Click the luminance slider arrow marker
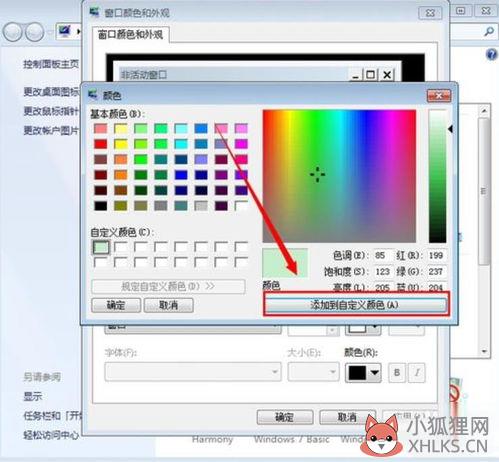Viewport: 499px width, 462px height. 450,129
